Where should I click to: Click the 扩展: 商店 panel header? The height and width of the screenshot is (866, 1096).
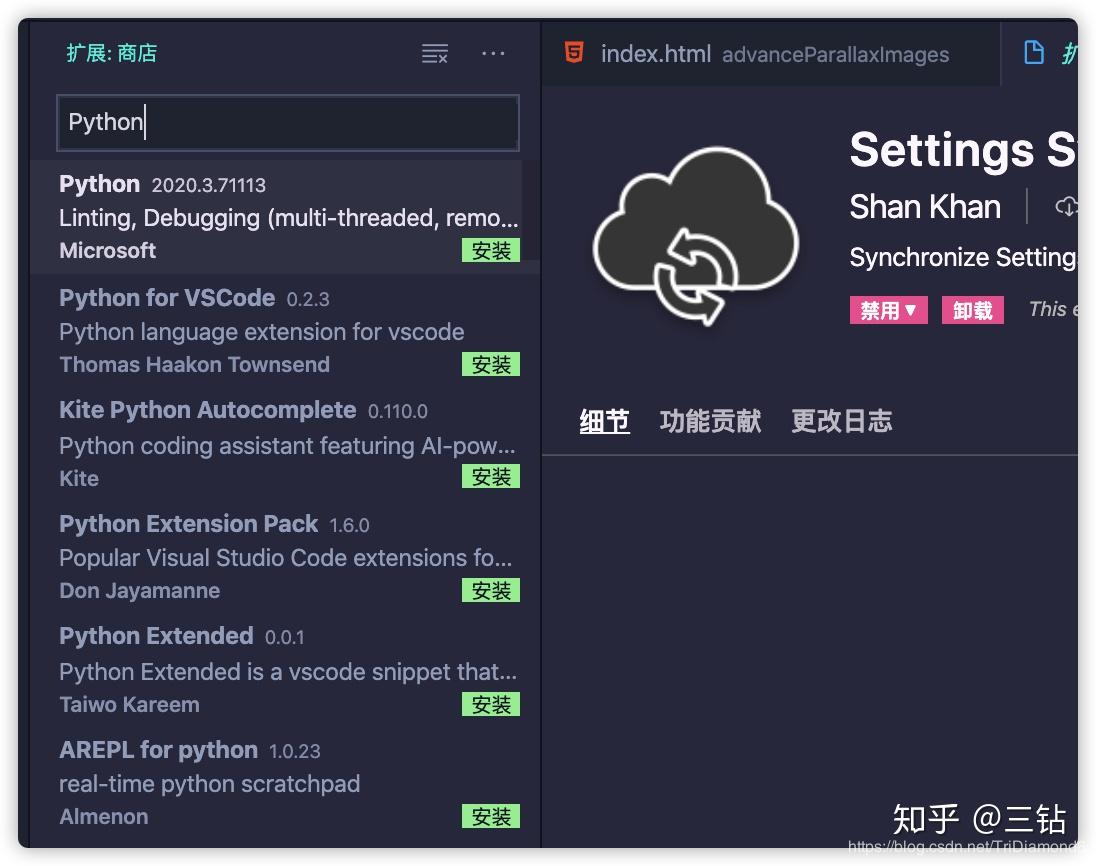point(113,52)
